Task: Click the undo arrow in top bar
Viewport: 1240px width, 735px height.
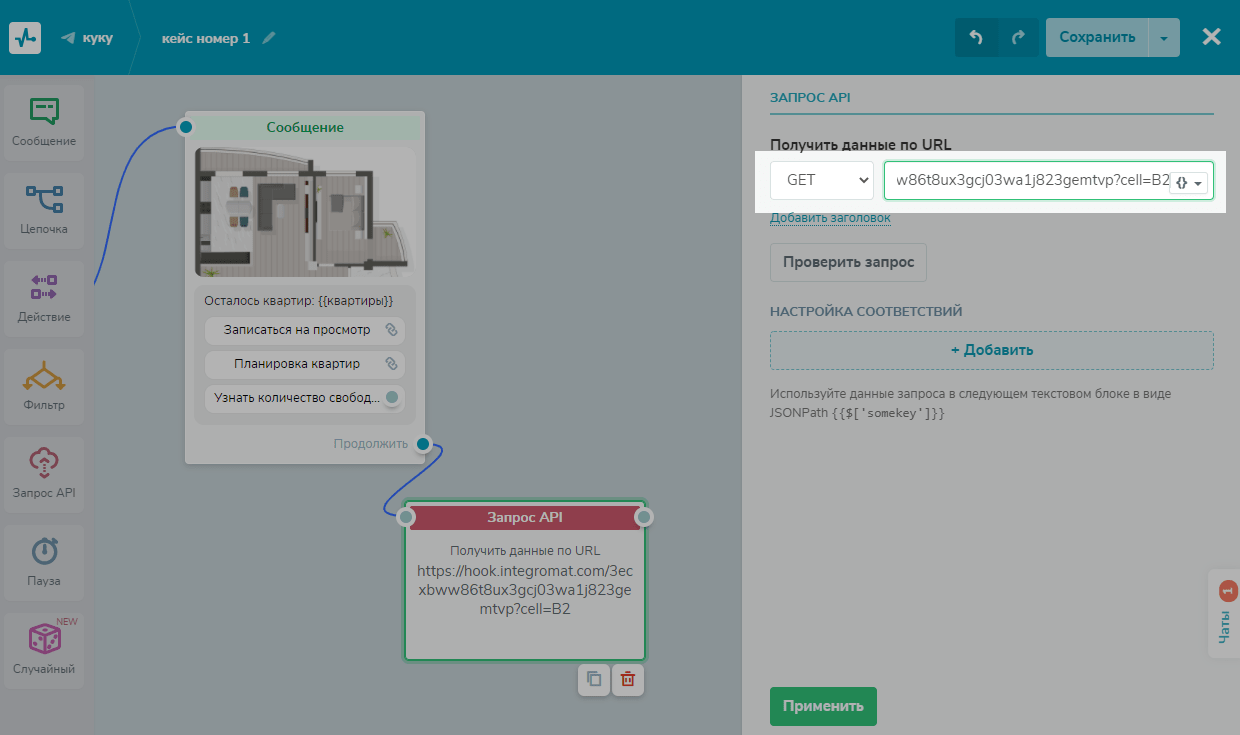Action: 976,38
